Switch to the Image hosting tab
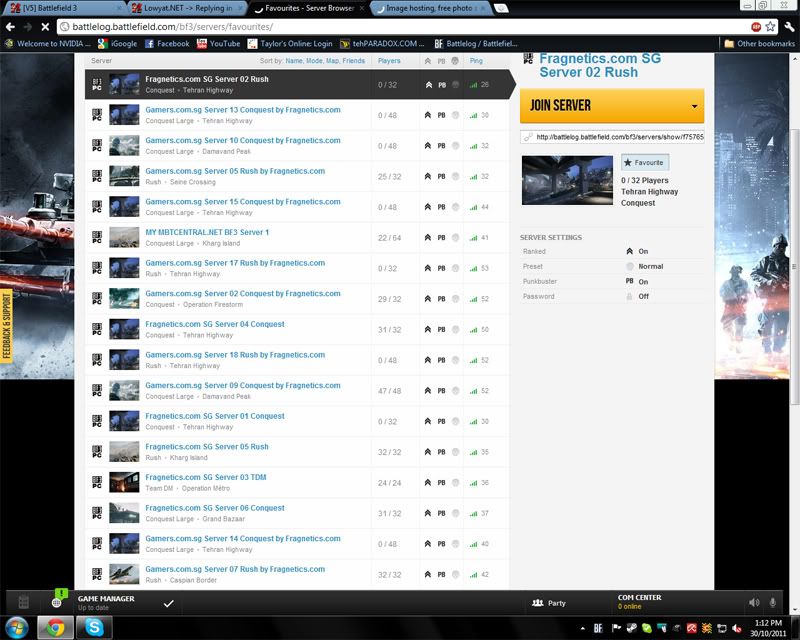Image resolution: width=800 pixels, height=640 pixels. [431, 8]
